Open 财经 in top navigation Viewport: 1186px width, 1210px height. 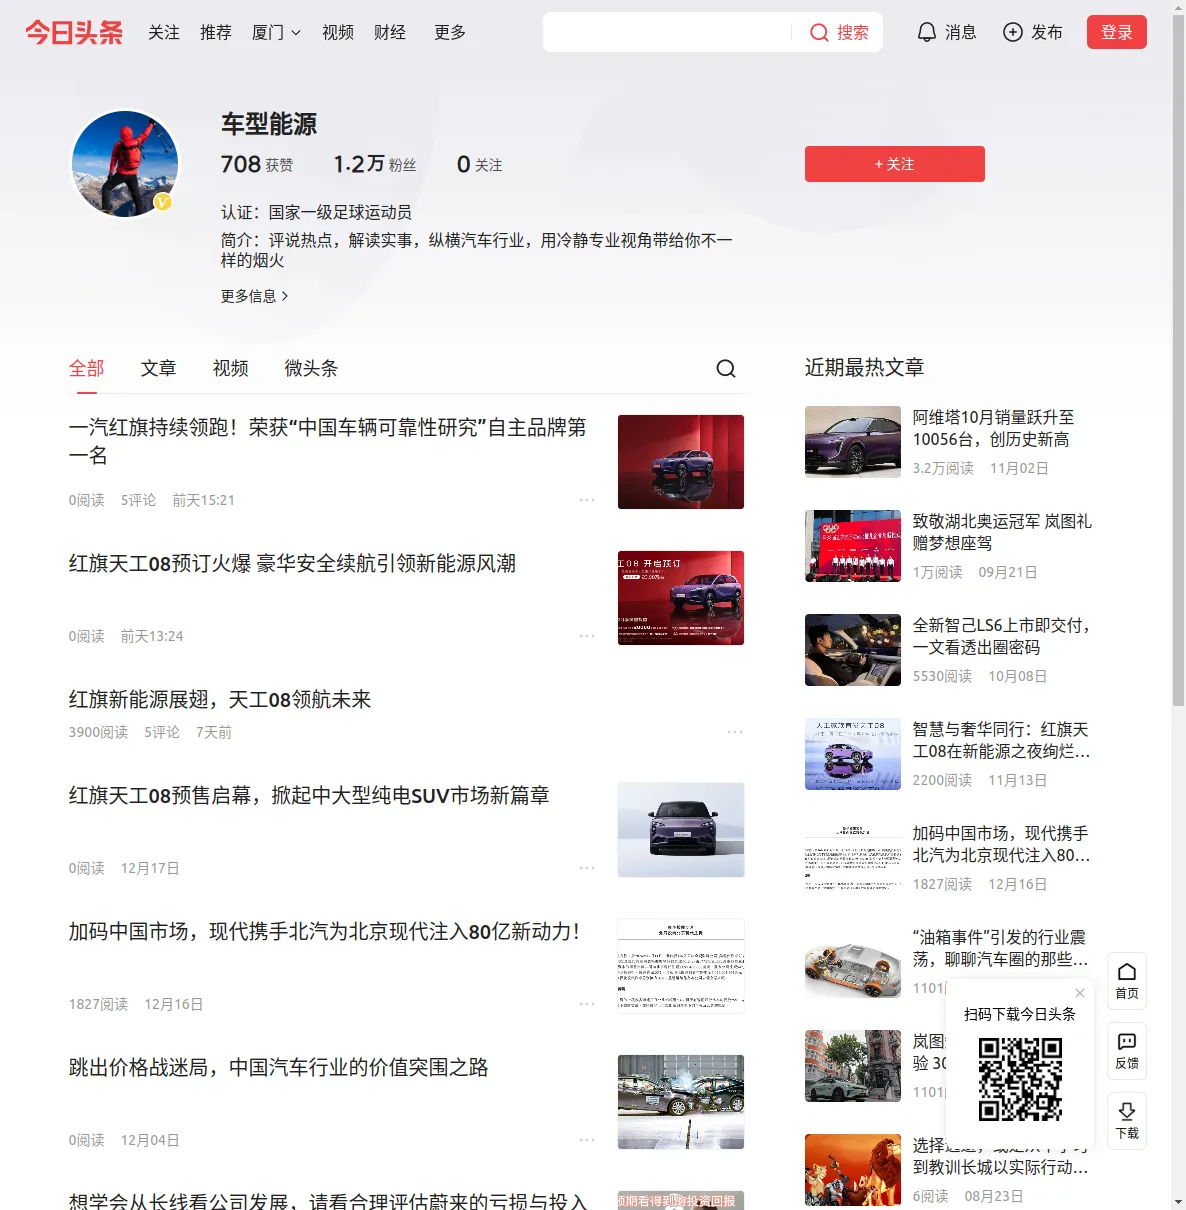point(390,32)
